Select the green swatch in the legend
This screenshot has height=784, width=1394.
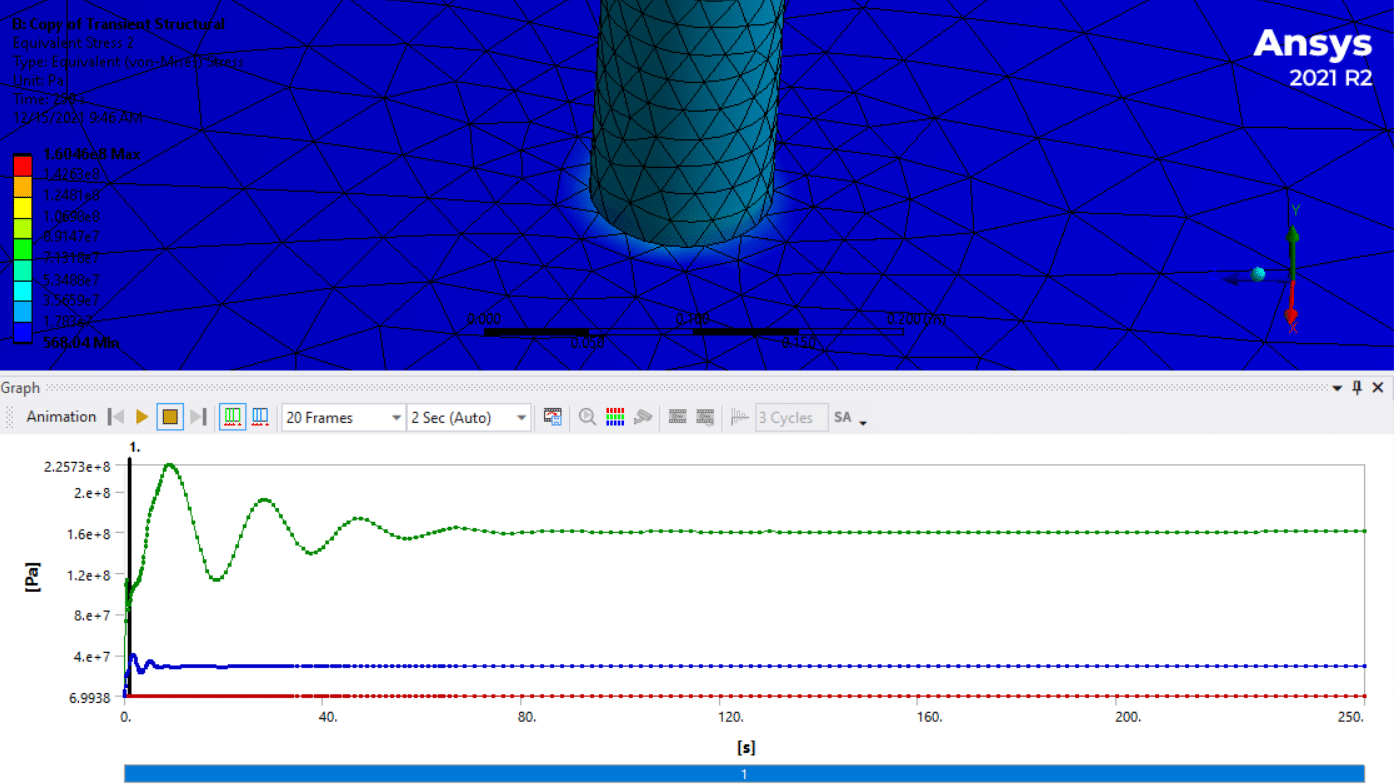tap(22, 248)
